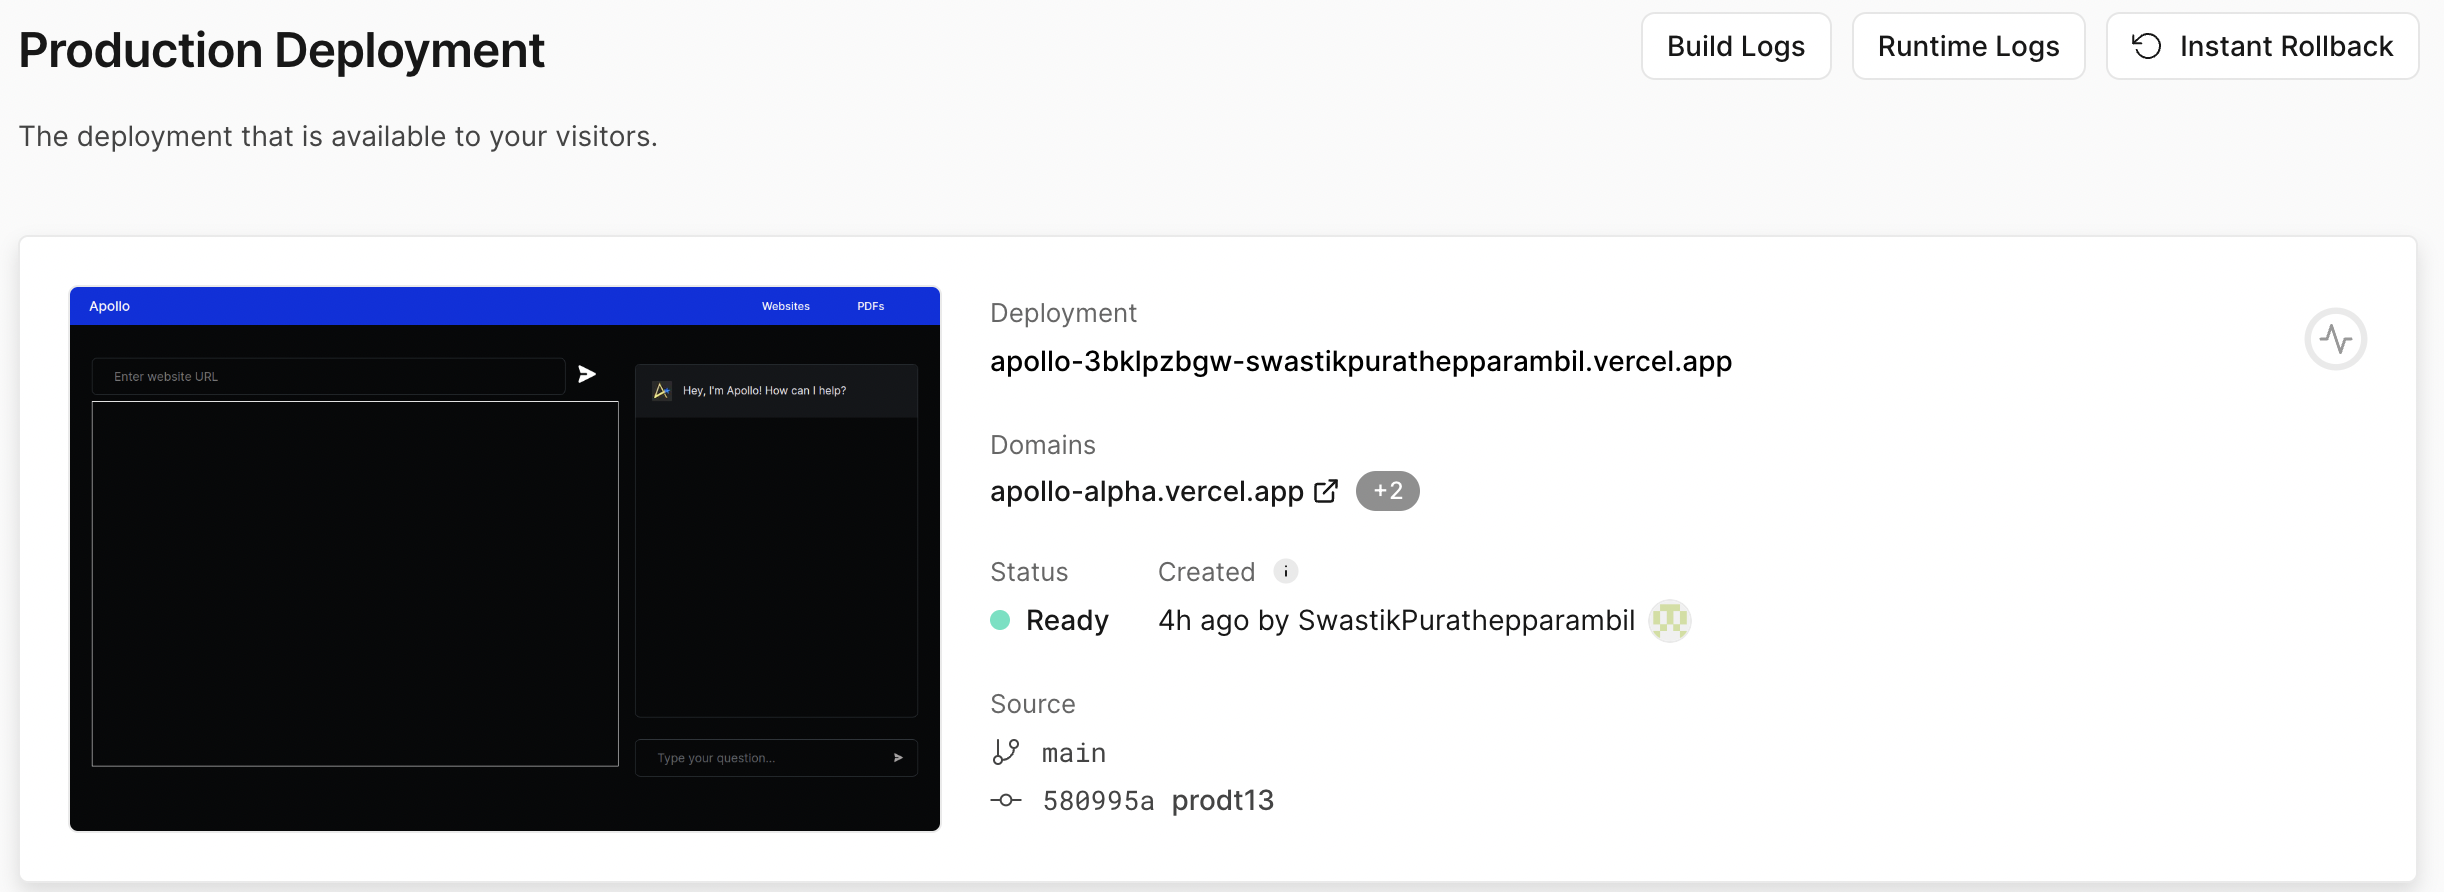
Task: Click the info icon next to Created
Action: tap(1286, 571)
